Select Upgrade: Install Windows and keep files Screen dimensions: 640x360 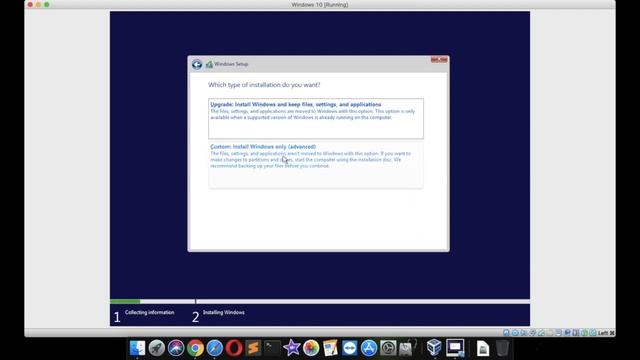coord(316,118)
